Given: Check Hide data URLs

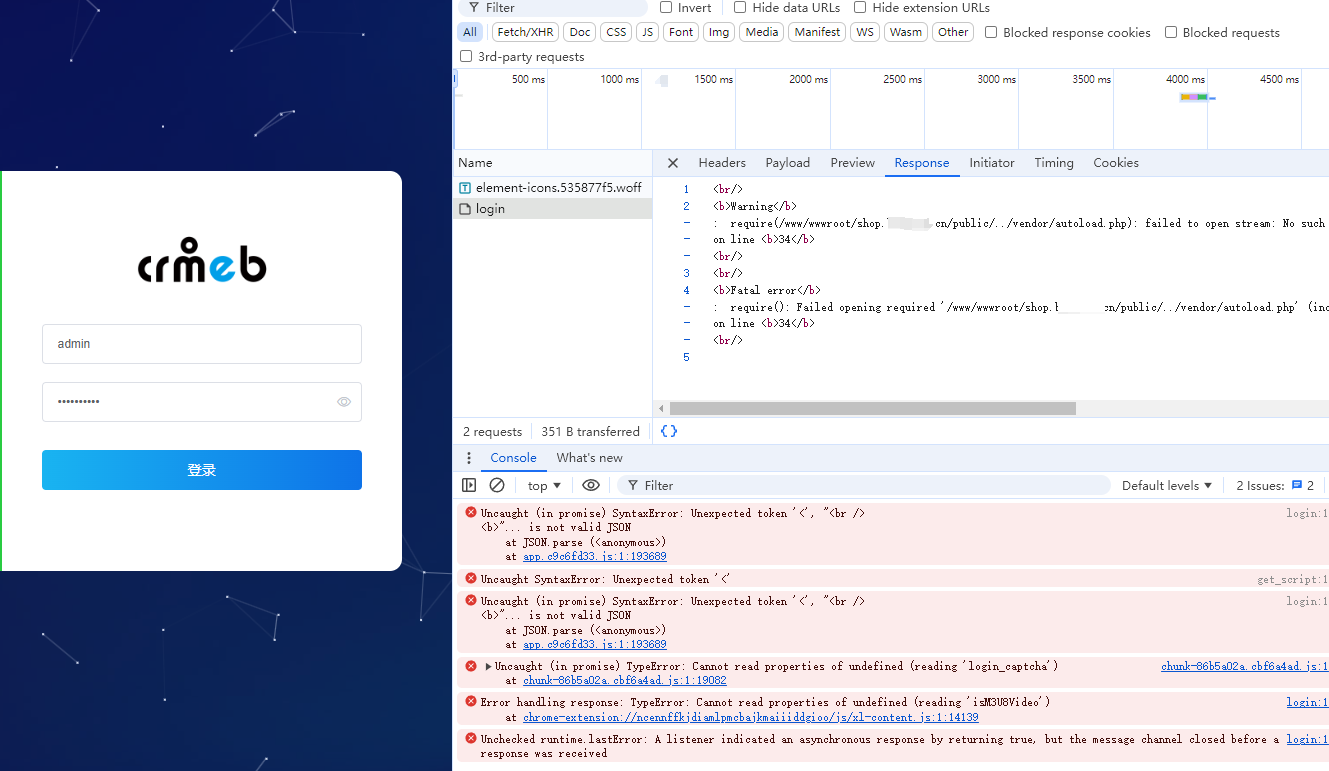Looking at the screenshot, I should [x=740, y=8].
